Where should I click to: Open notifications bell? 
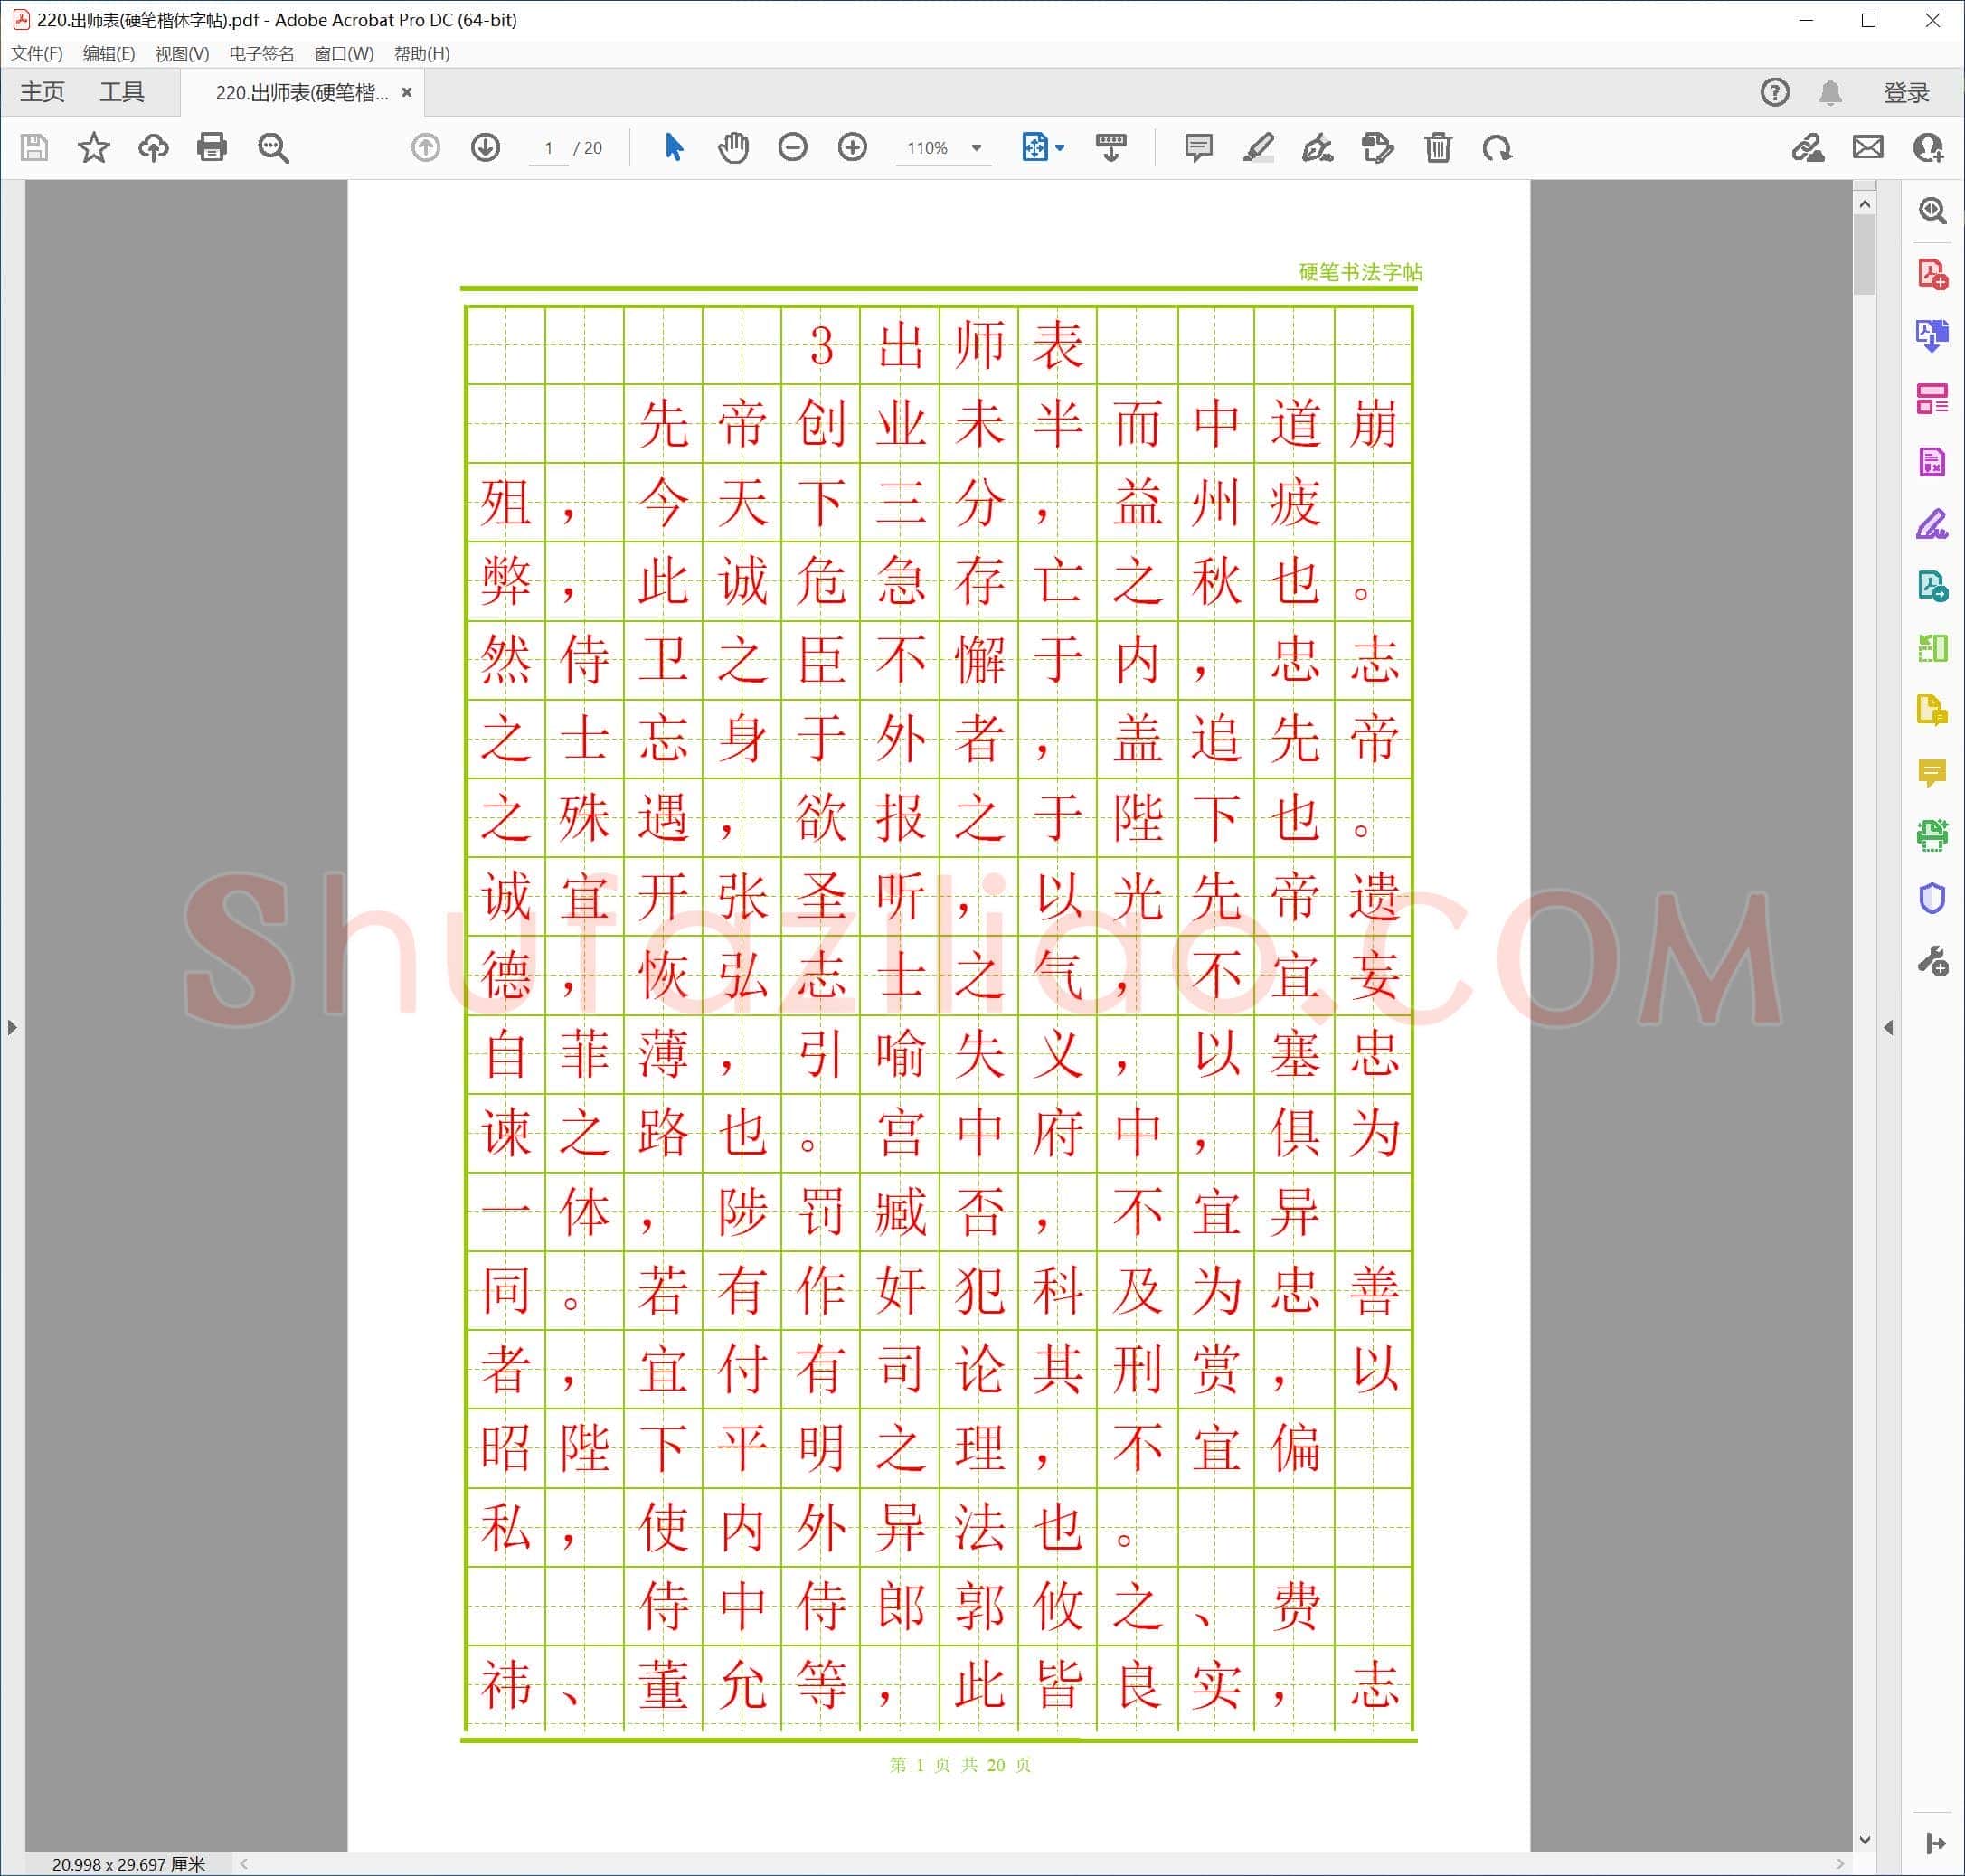[x=1830, y=93]
